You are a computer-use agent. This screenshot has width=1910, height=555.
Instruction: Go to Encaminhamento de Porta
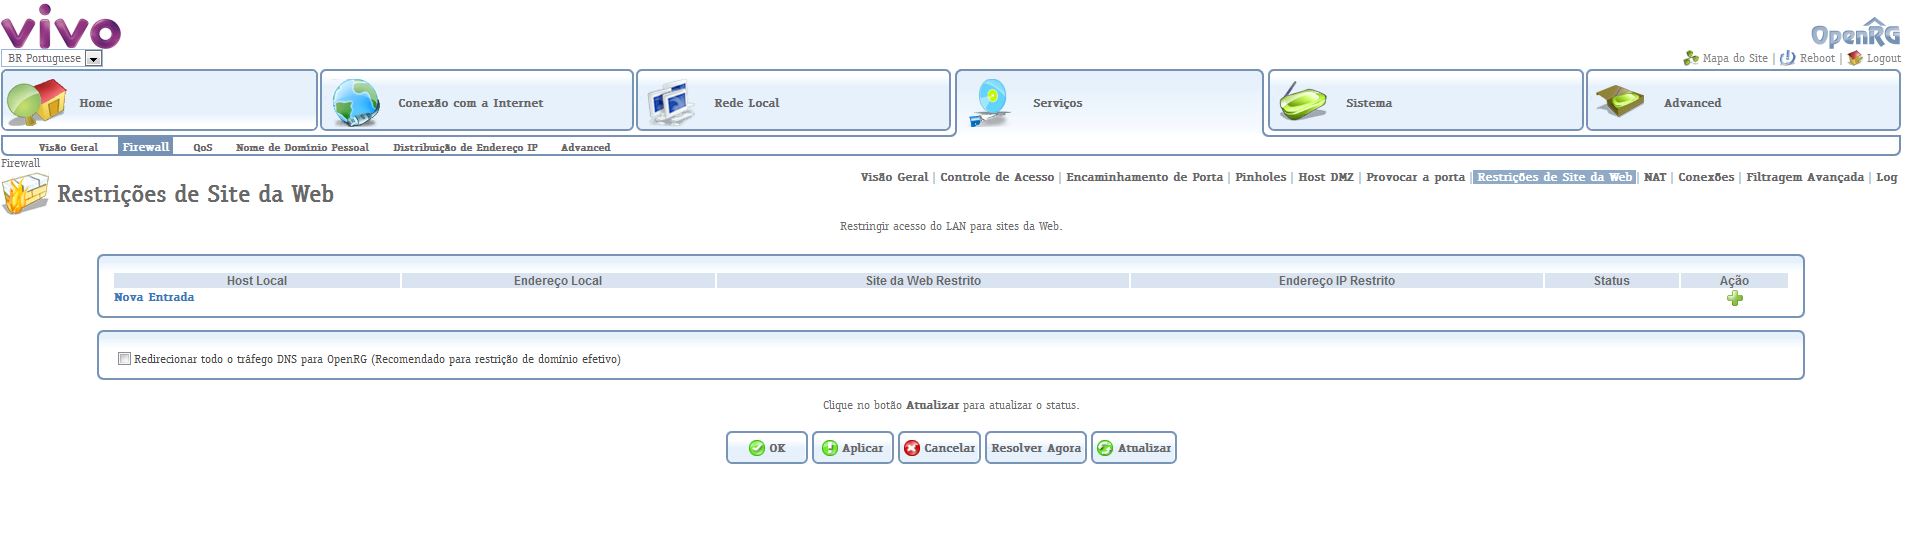(1144, 177)
